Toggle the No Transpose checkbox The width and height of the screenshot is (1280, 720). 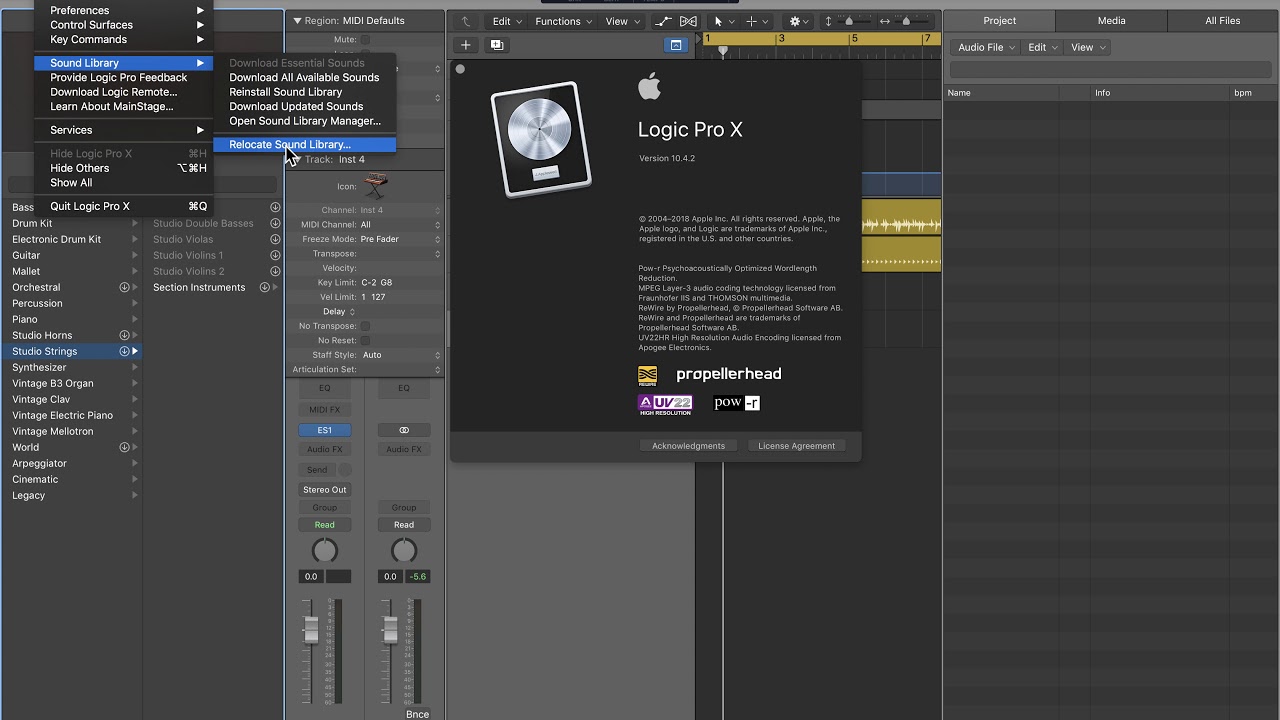pos(365,326)
